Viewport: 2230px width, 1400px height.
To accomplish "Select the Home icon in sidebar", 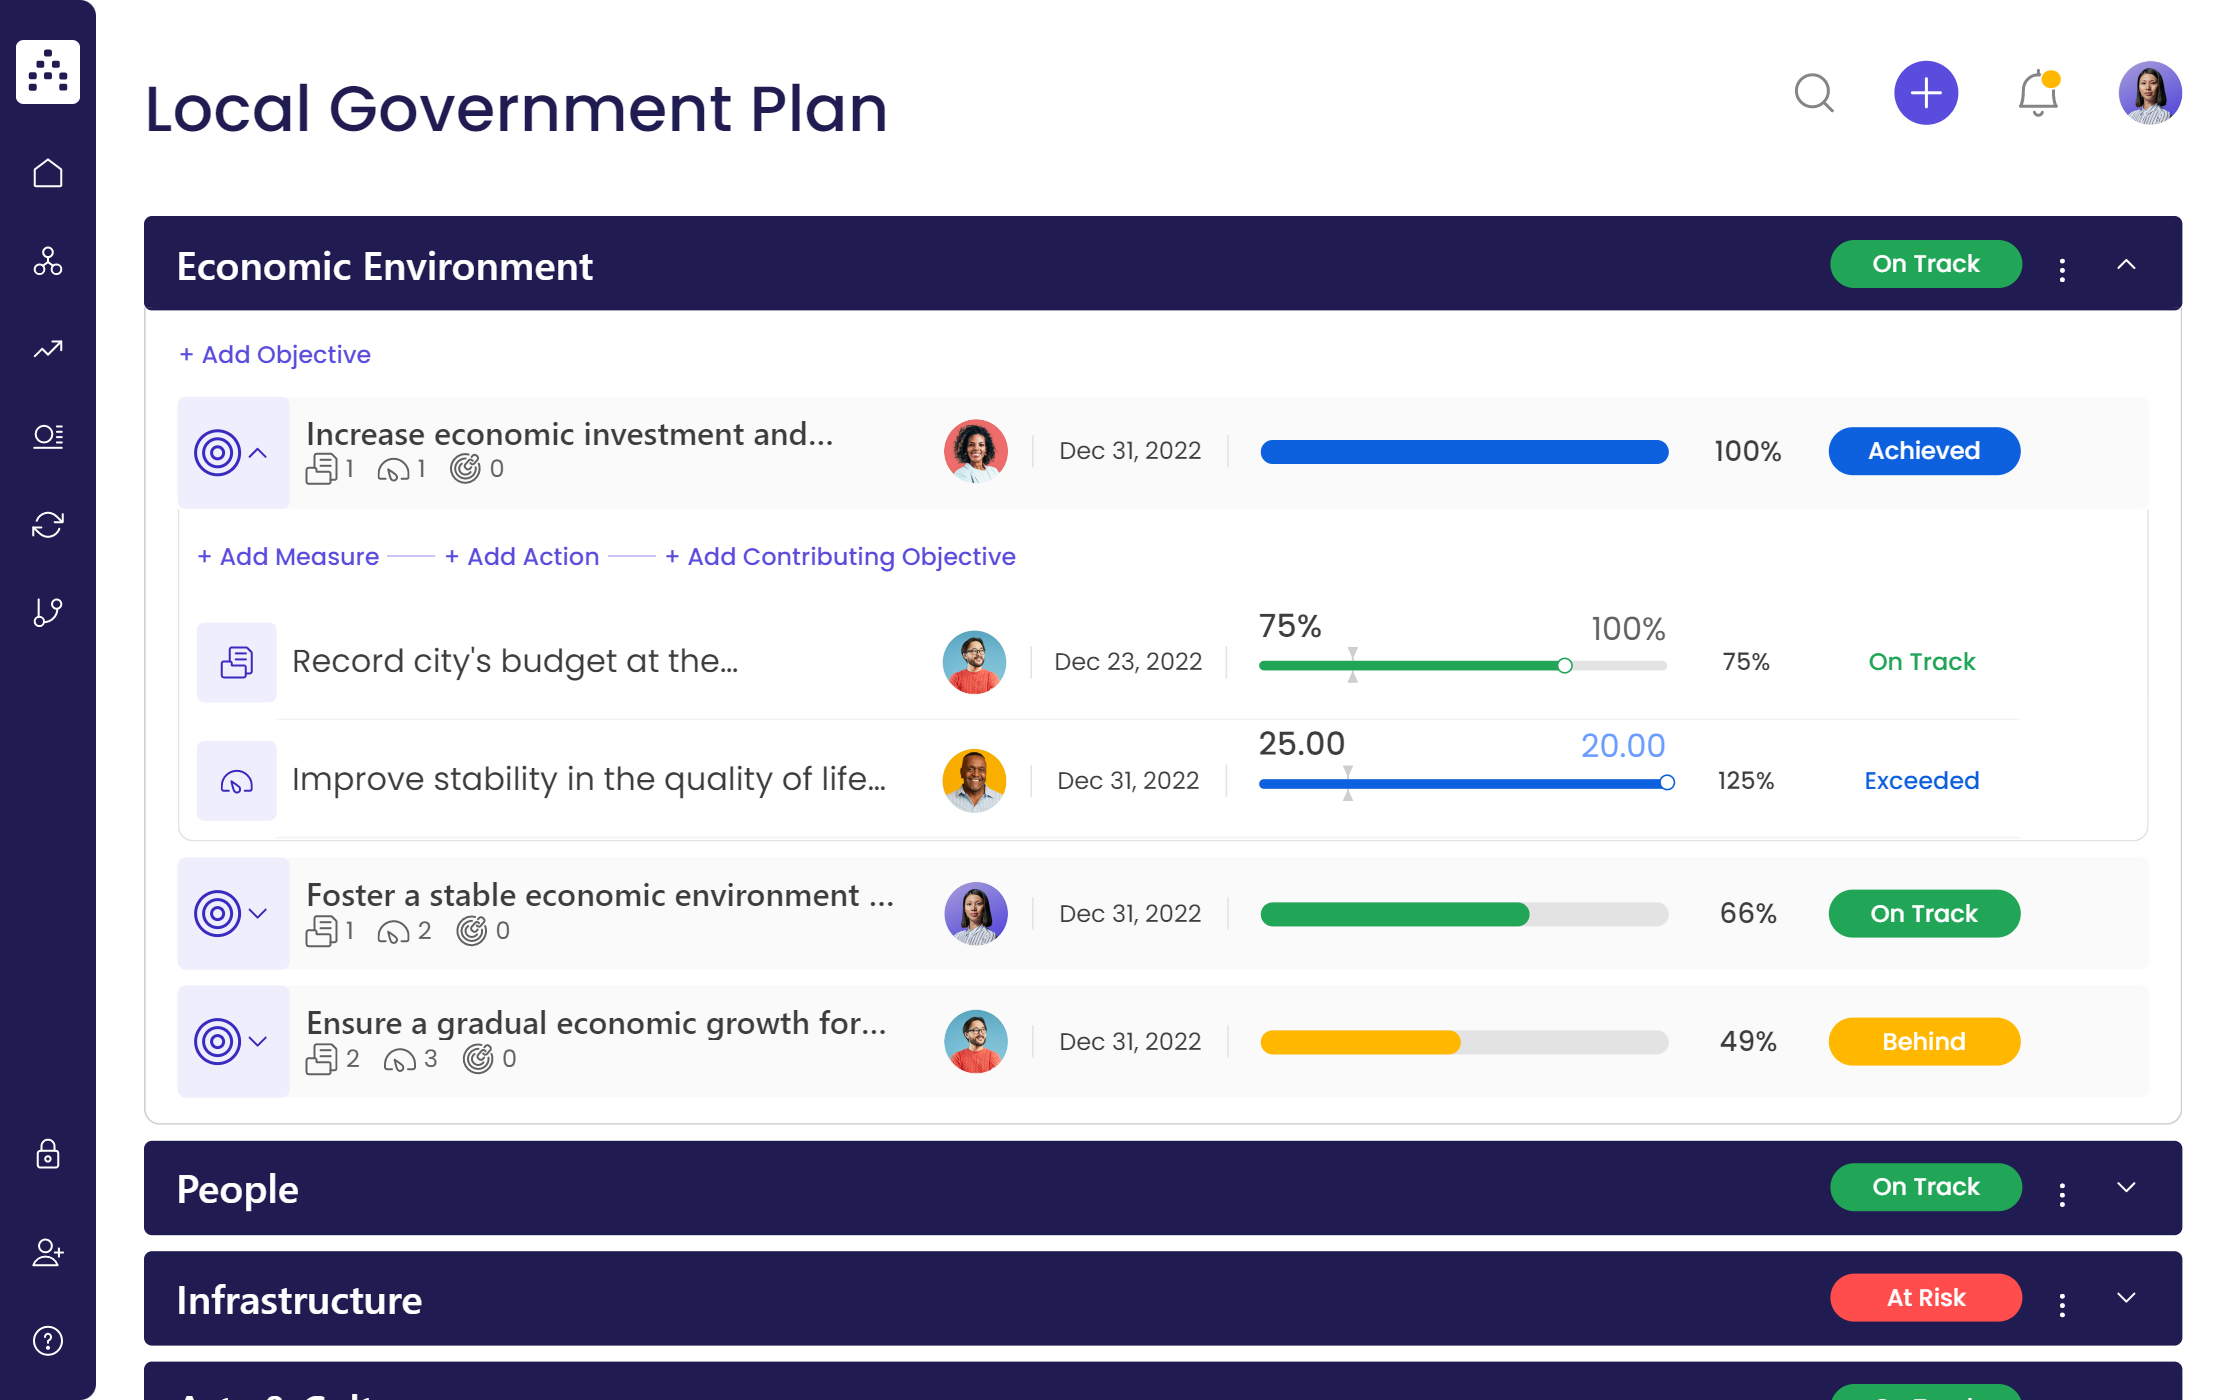I will [48, 172].
